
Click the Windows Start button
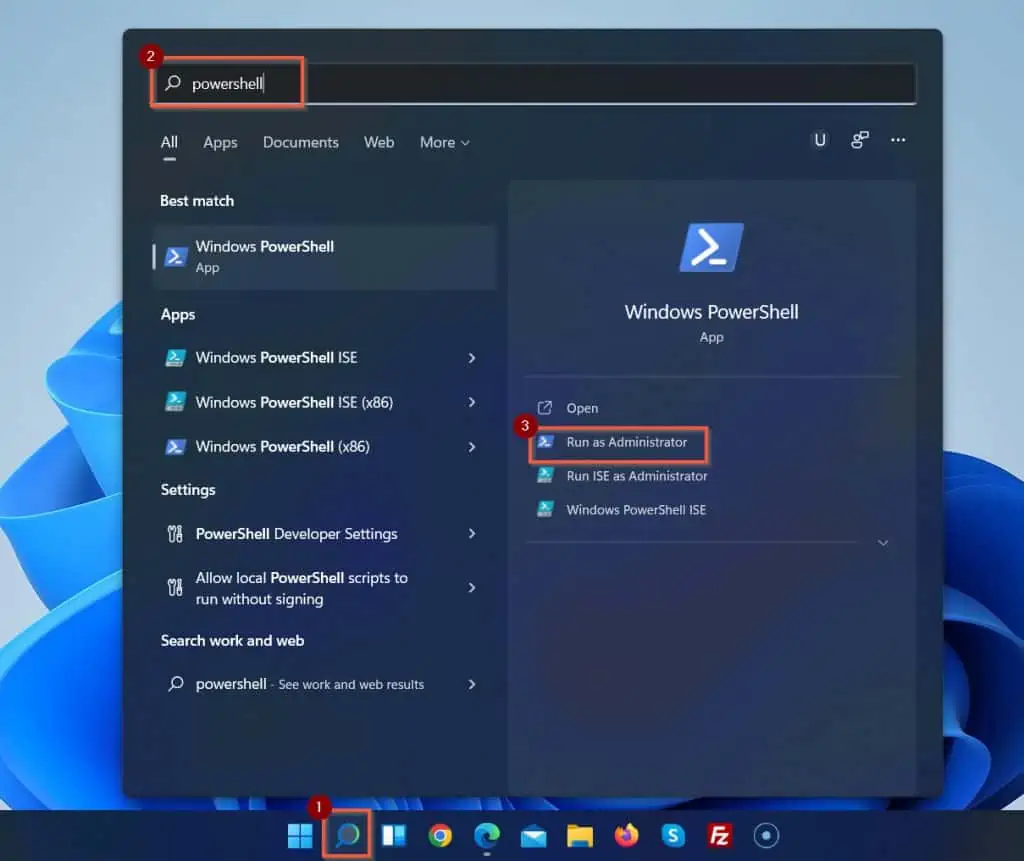pos(299,835)
